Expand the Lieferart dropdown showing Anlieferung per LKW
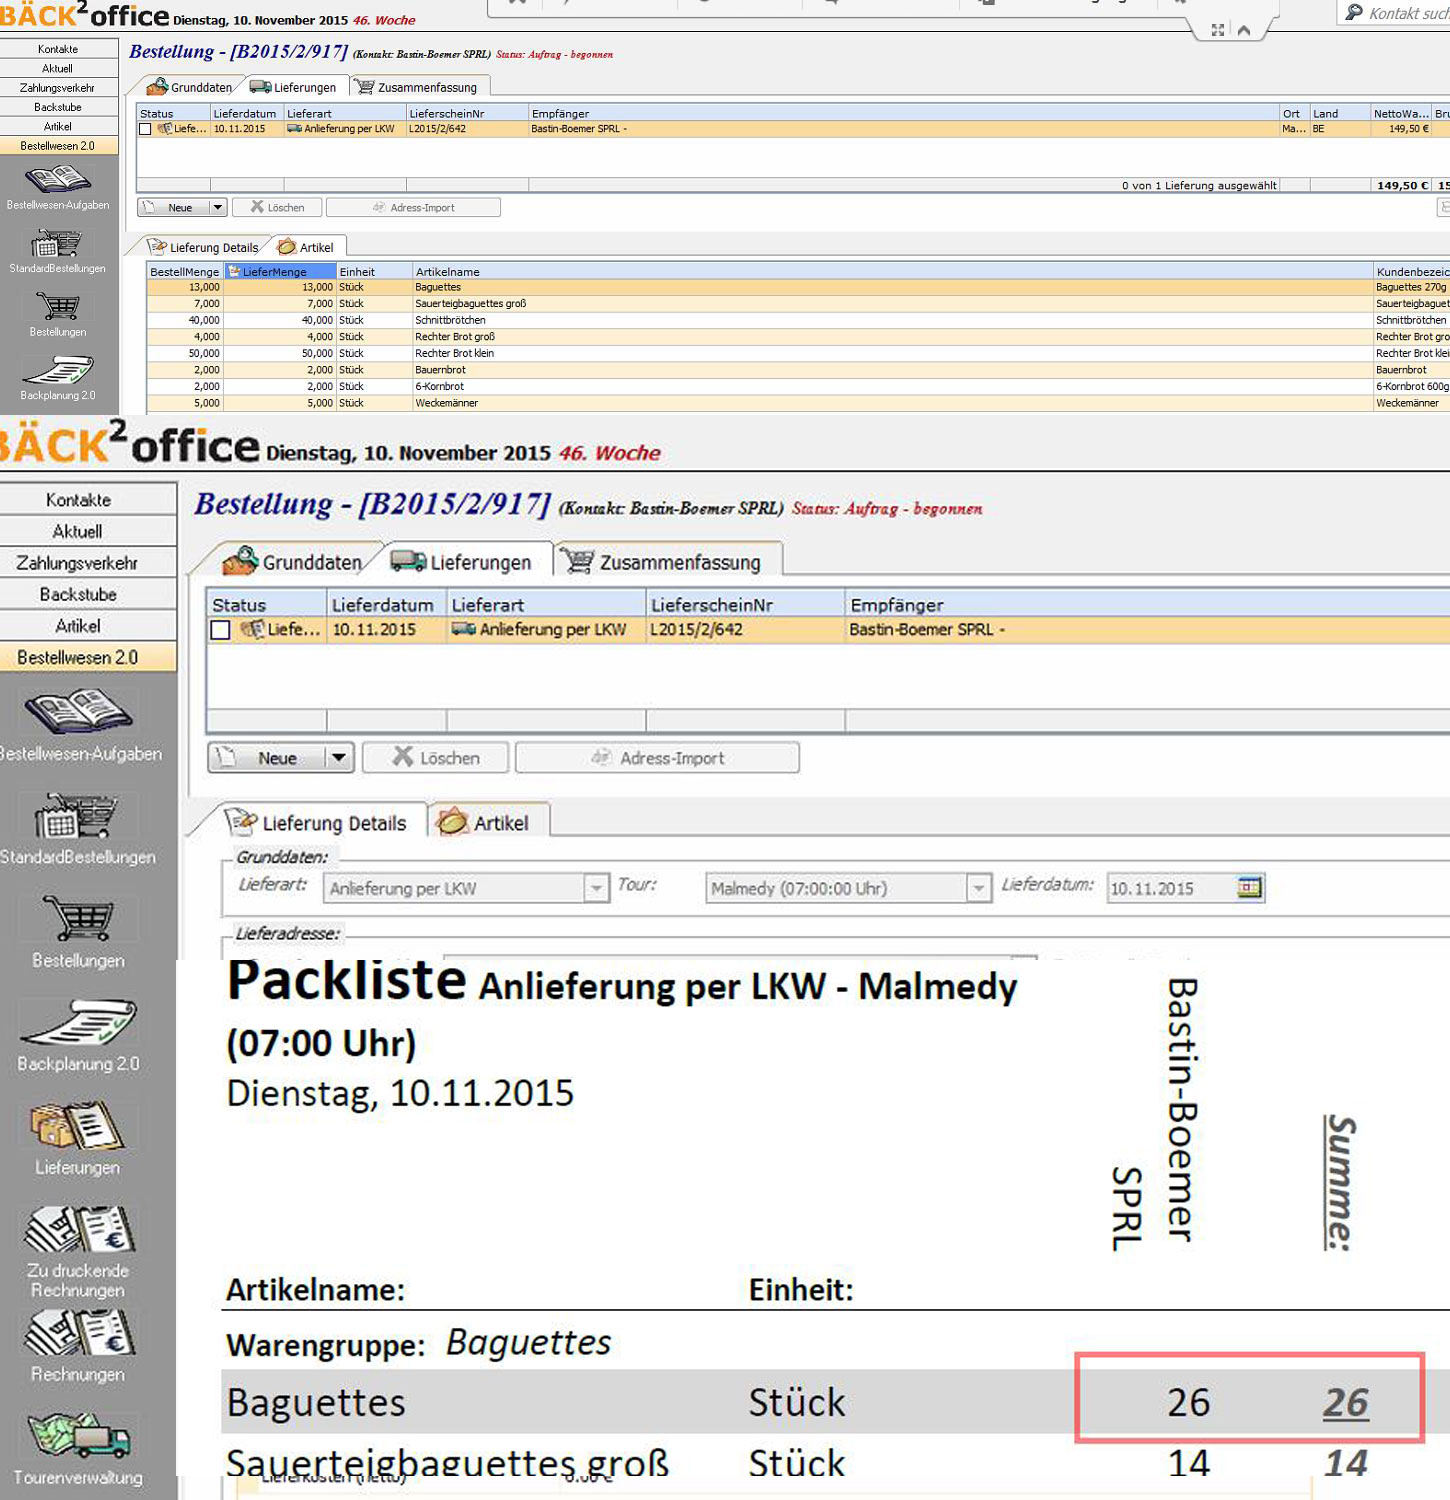This screenshot has width=1450, height=1500. 596,888
